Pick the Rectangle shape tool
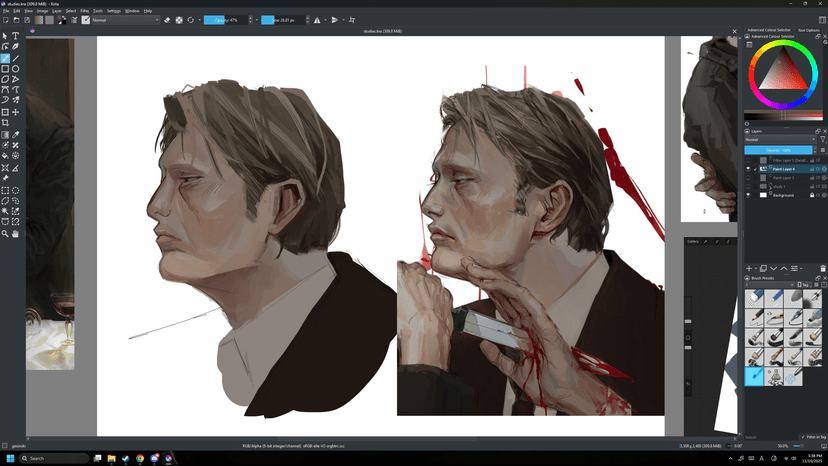Viewport: 828px width, 466px height. 5,69
